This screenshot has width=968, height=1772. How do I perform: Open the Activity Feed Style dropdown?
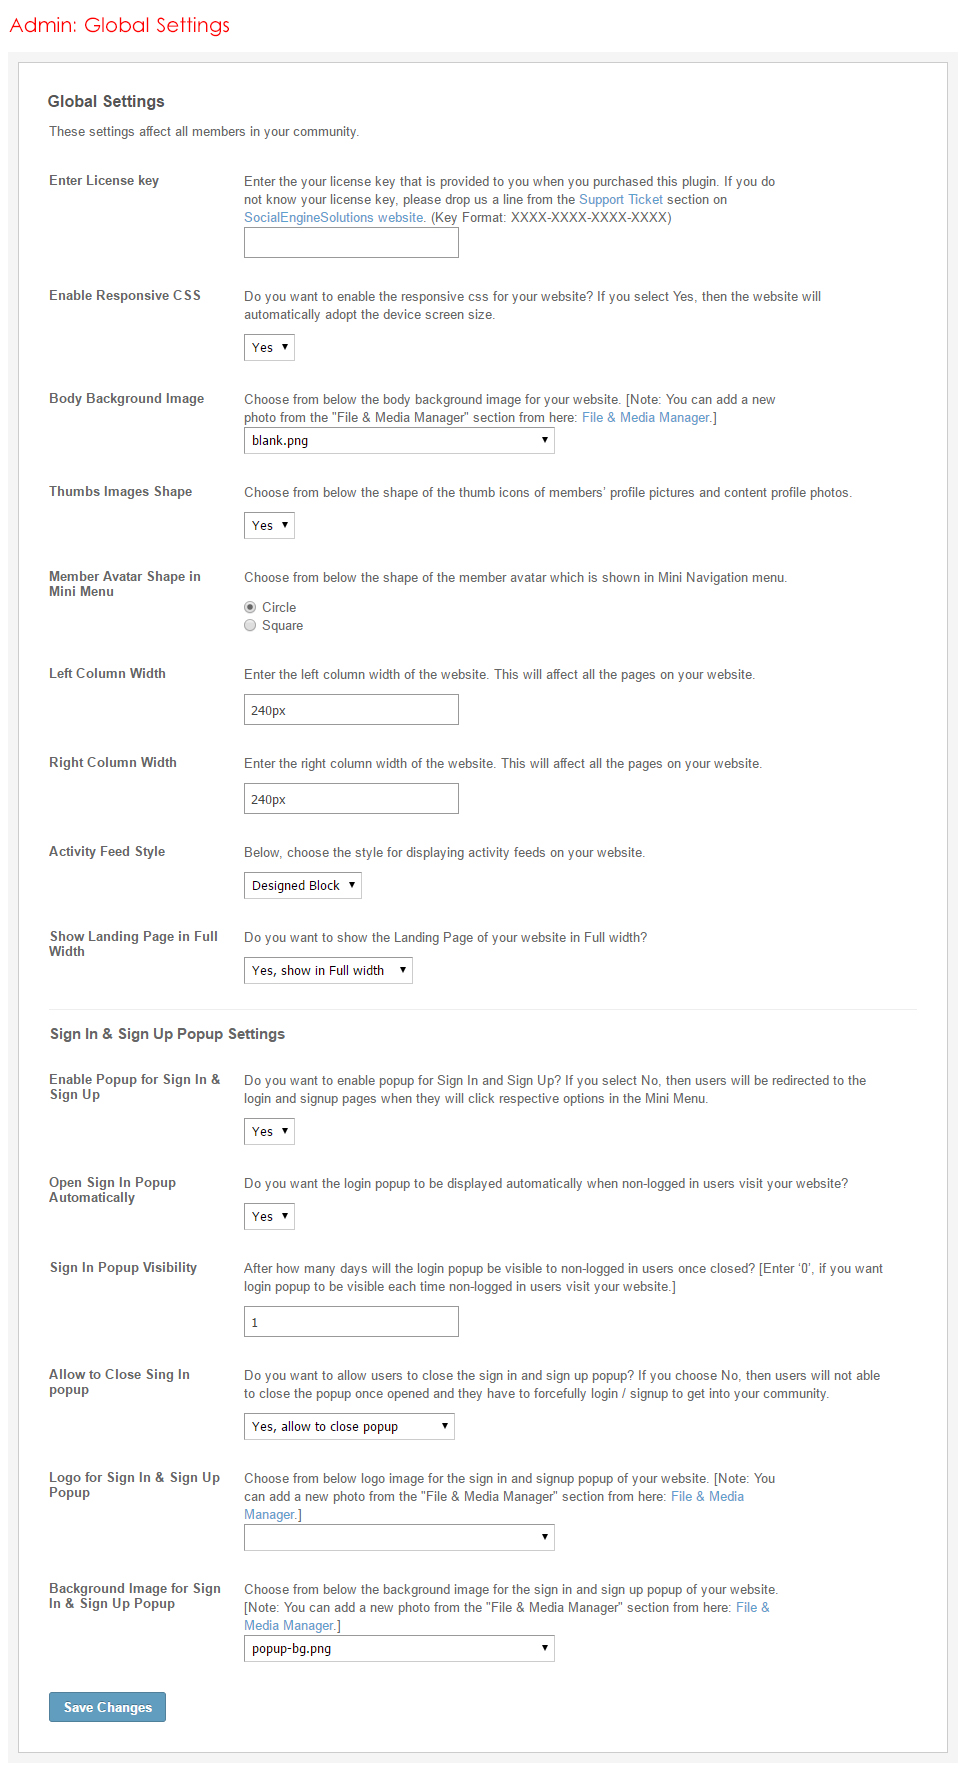point(302,885)
